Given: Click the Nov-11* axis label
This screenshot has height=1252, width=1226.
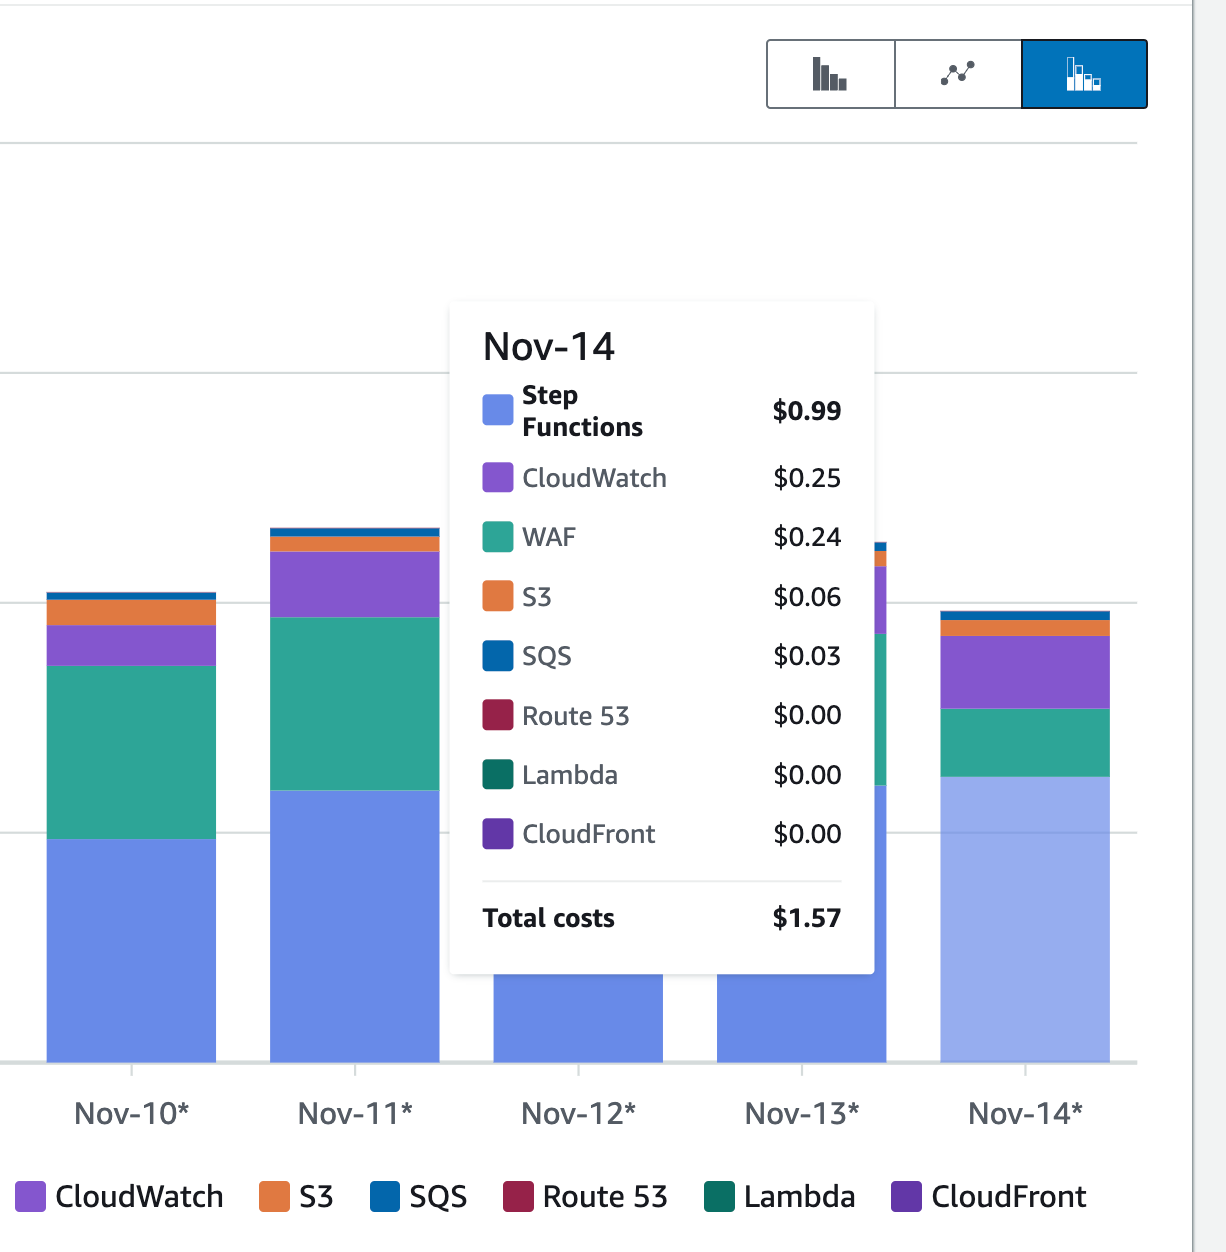Looking at the screenshot, I should (x=355, y=1113).
